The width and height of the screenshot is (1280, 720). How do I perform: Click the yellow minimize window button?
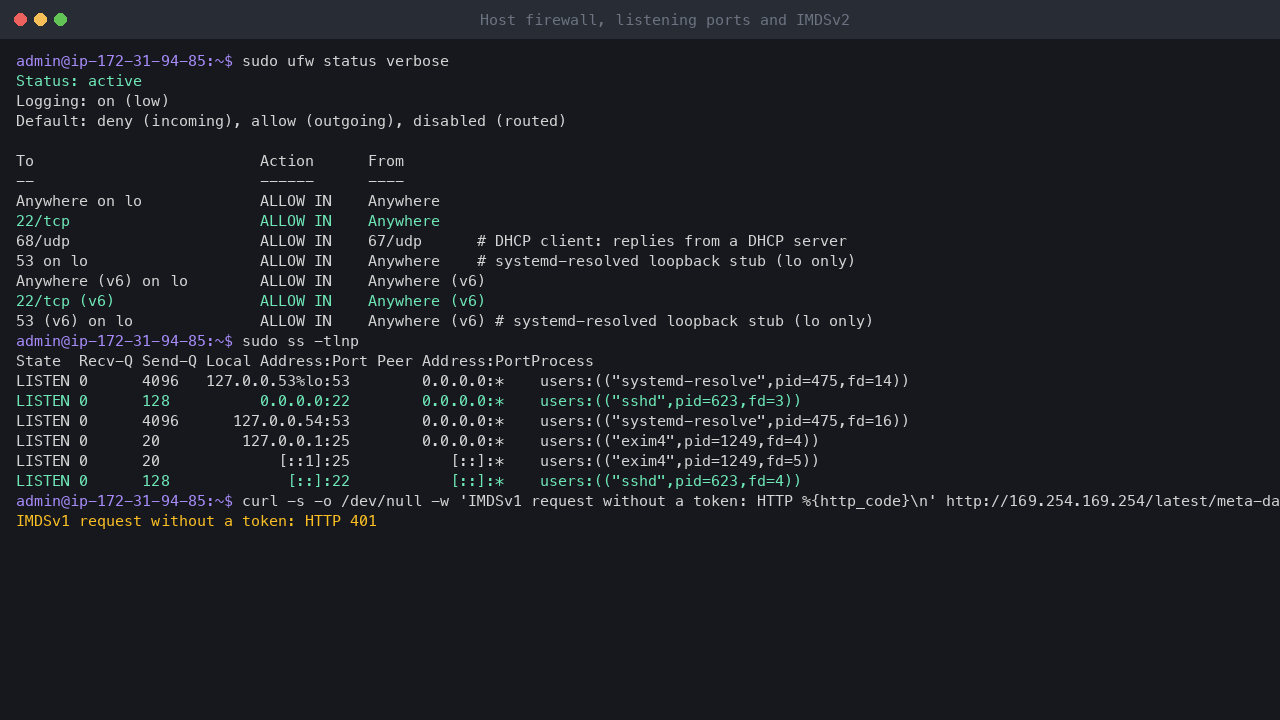(x=40, y=20)
